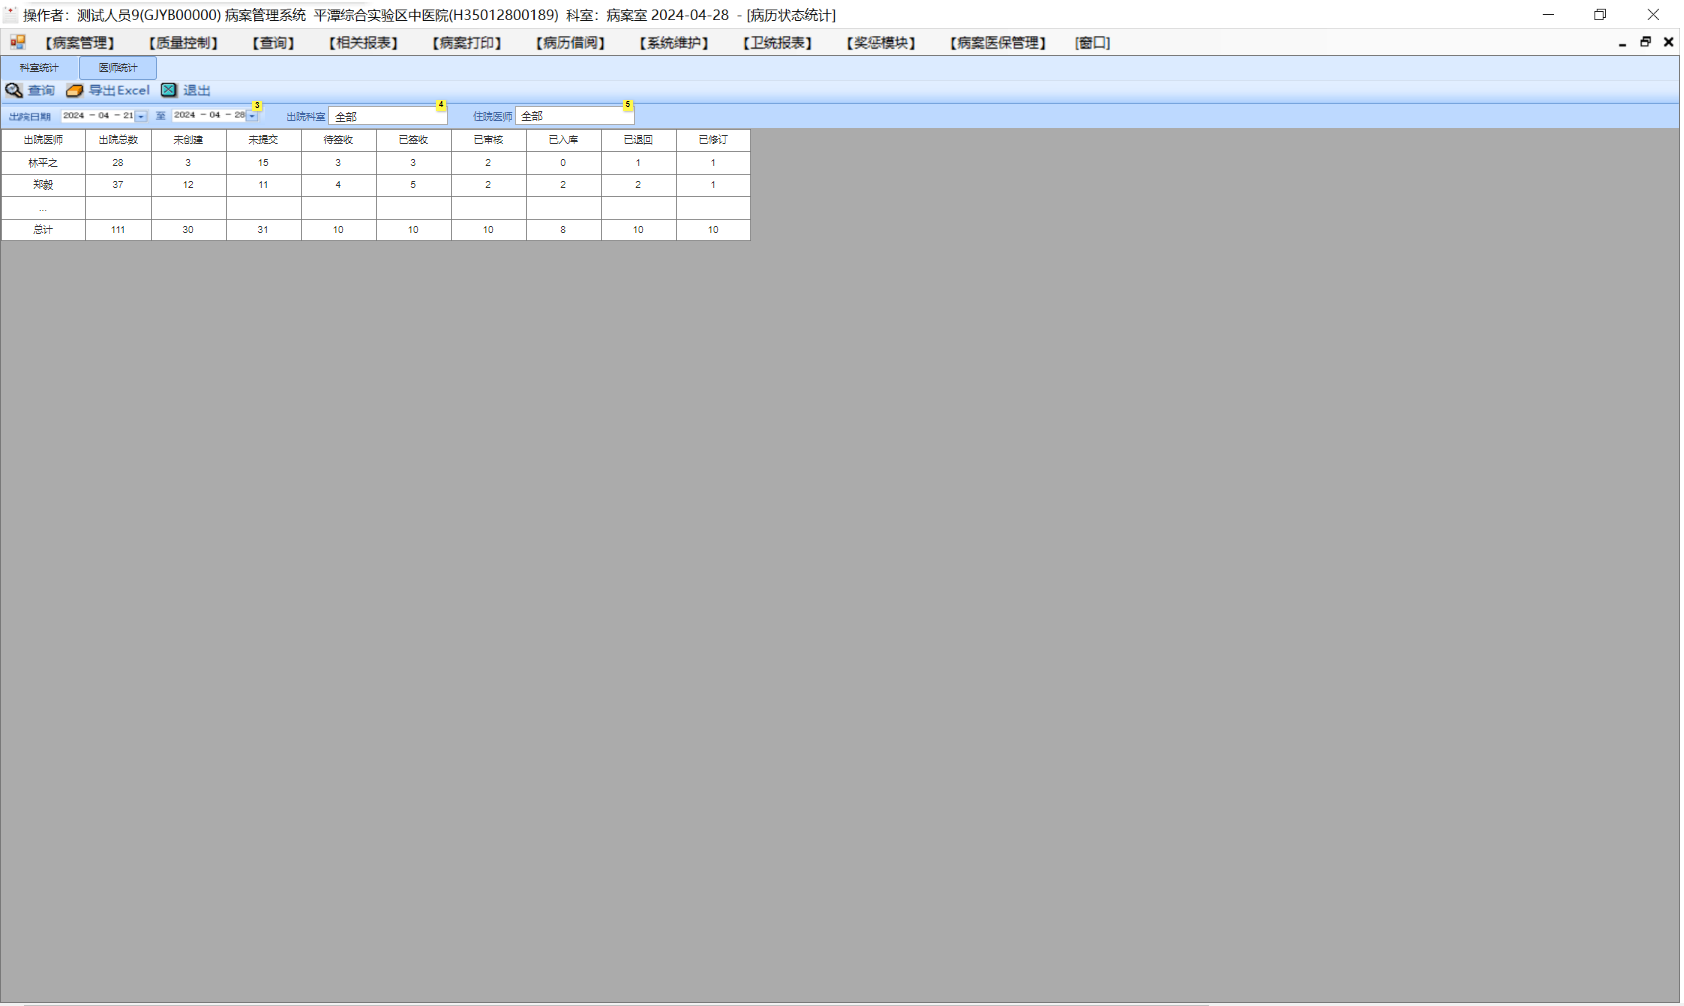Screen dimensions: 1684x1006
Task: Open the [窗口] window menu
Action: pyautogui.click(x=1092, y=43)
